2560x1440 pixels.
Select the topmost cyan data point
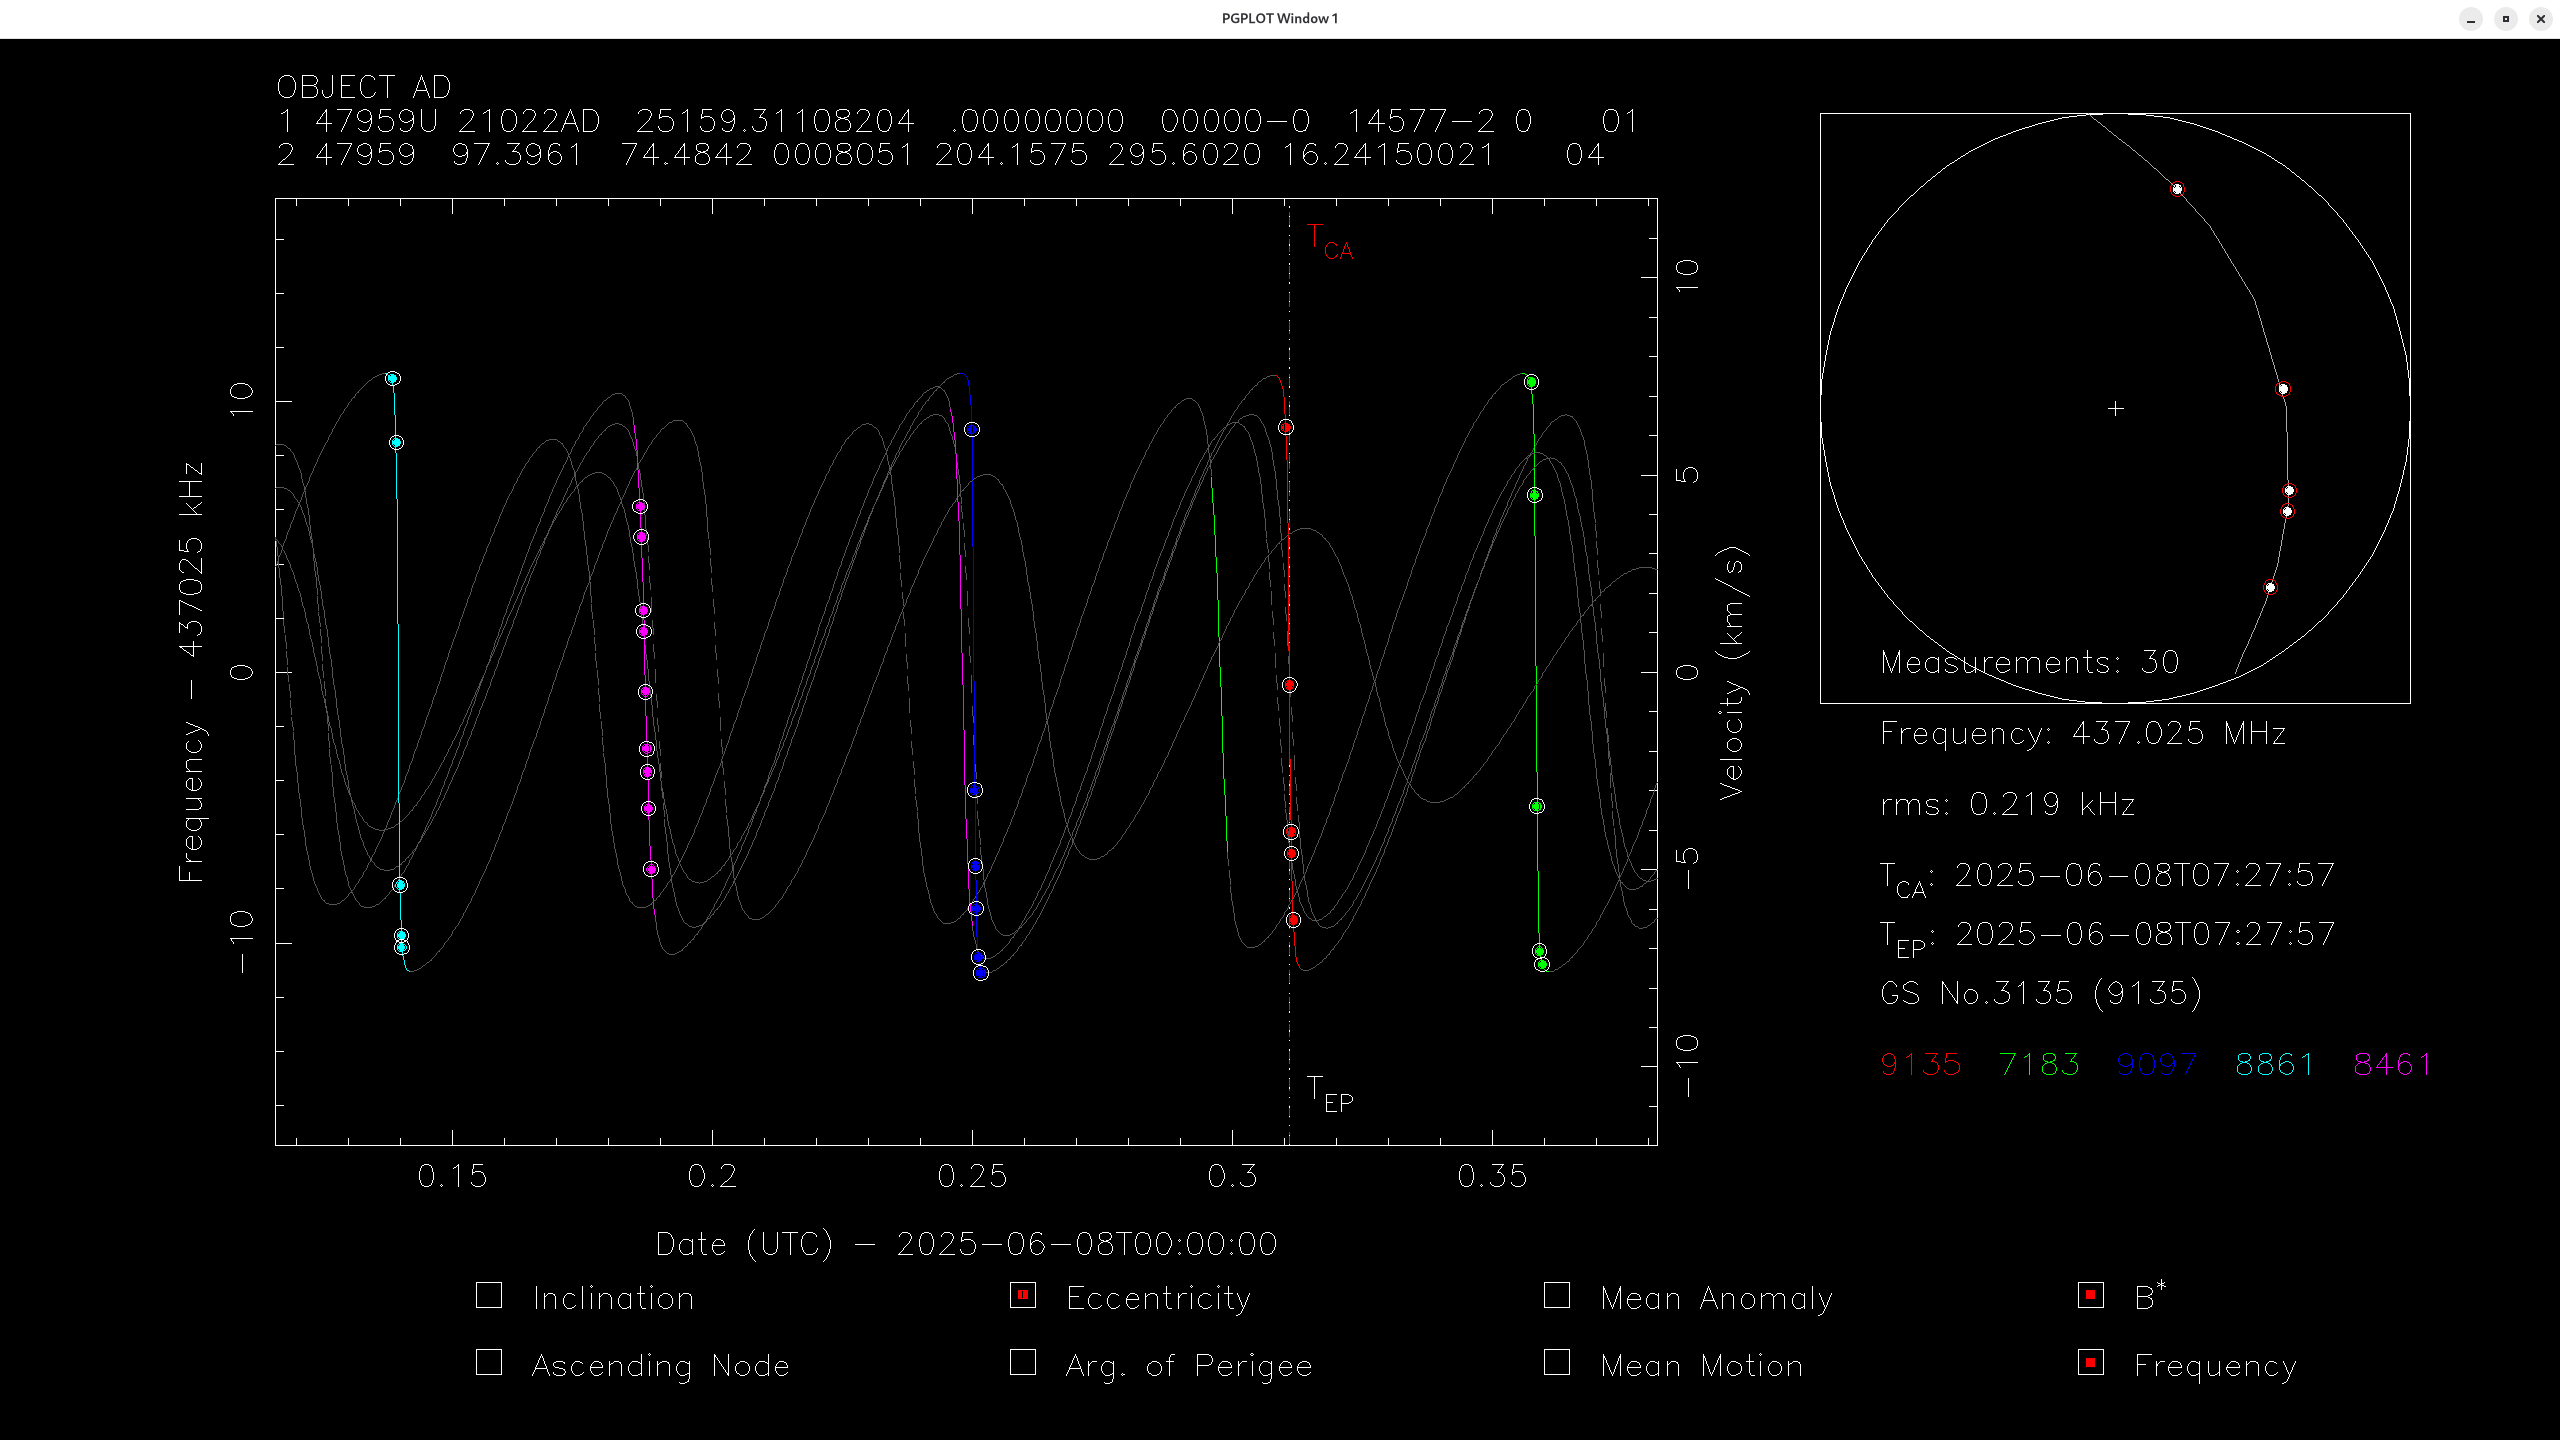click(393, 379)
